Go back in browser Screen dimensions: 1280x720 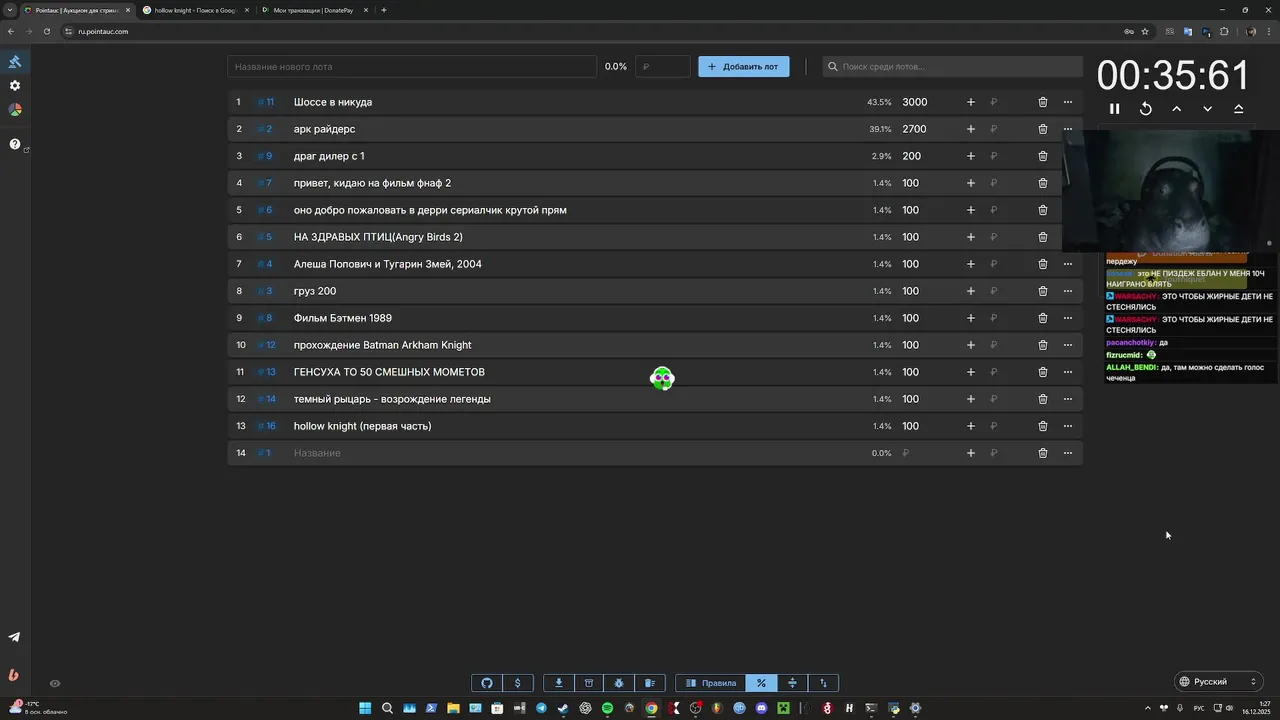click(11, 31)
